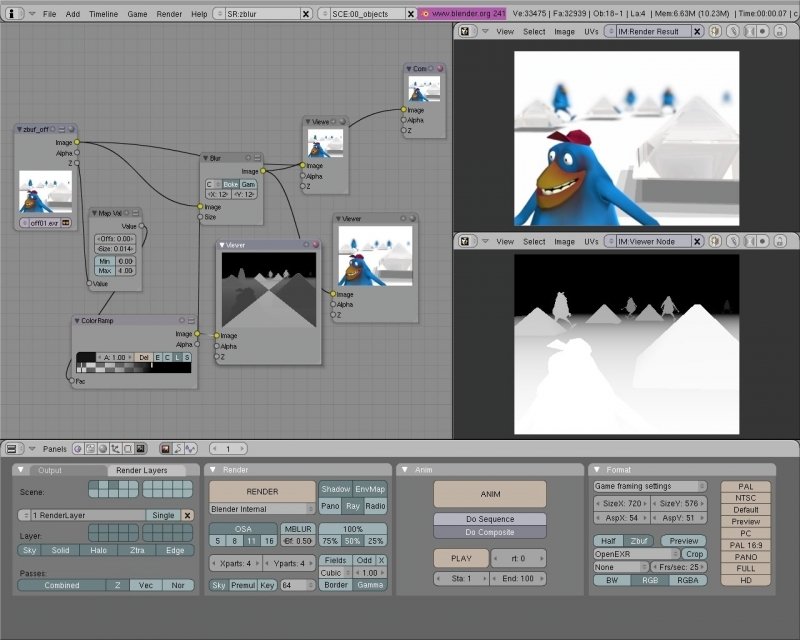Click the lock icon in Viewer Node header
Screen dimensions: 800x640
[x=780, y=241]
